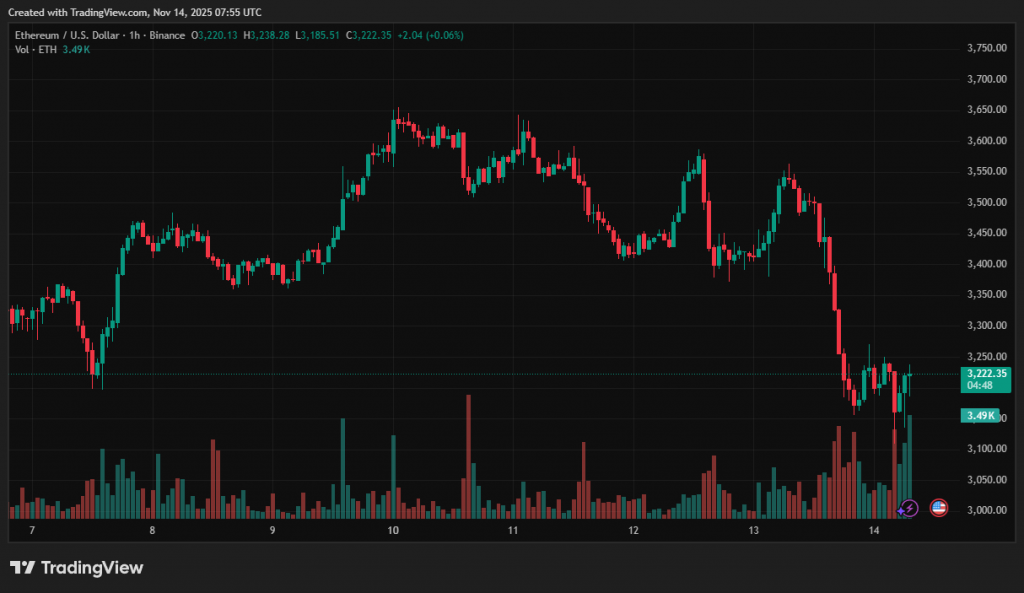
Task: Click the +2.04 (+0.06%) change value
Action: [x=430, y=35]
